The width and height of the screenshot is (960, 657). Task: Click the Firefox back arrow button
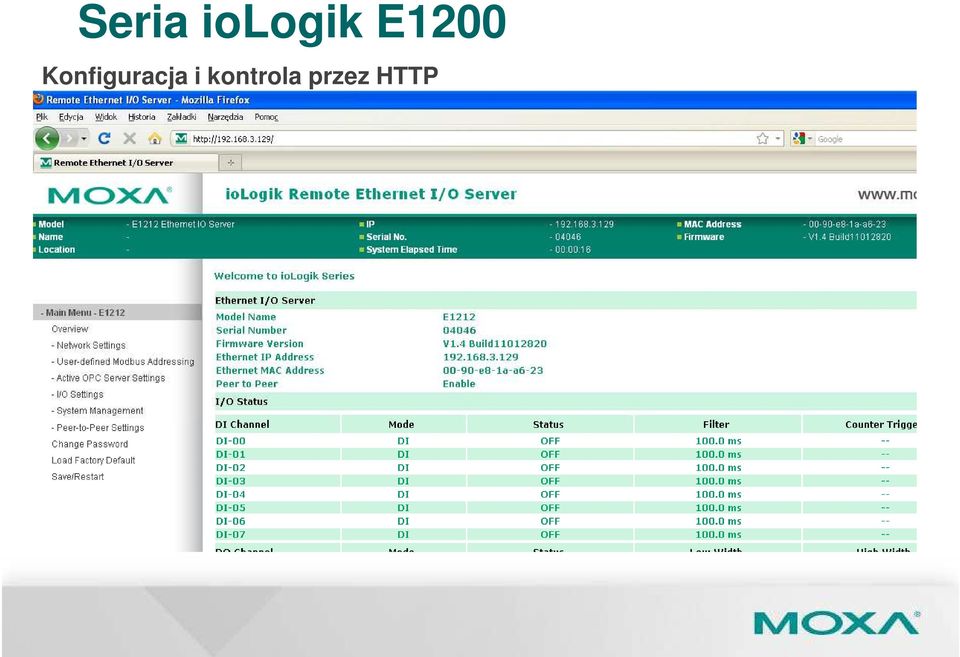pos(47,138)
